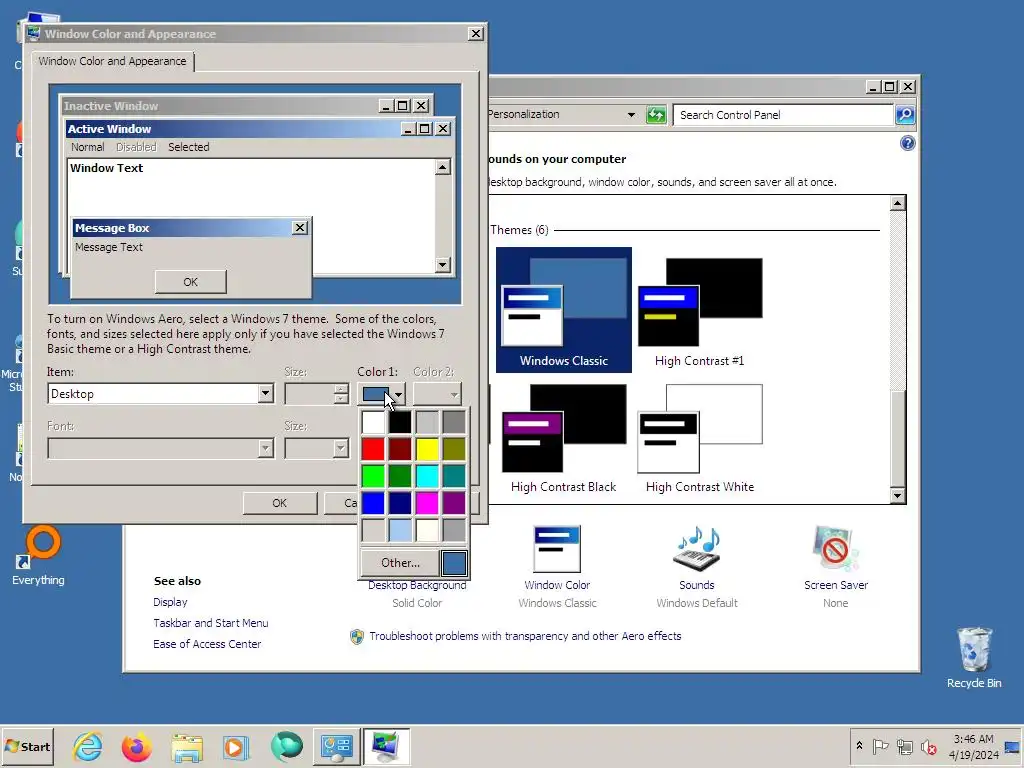
Task: Select the High Contrast #1 theme
Action: (x=699, y=312)
